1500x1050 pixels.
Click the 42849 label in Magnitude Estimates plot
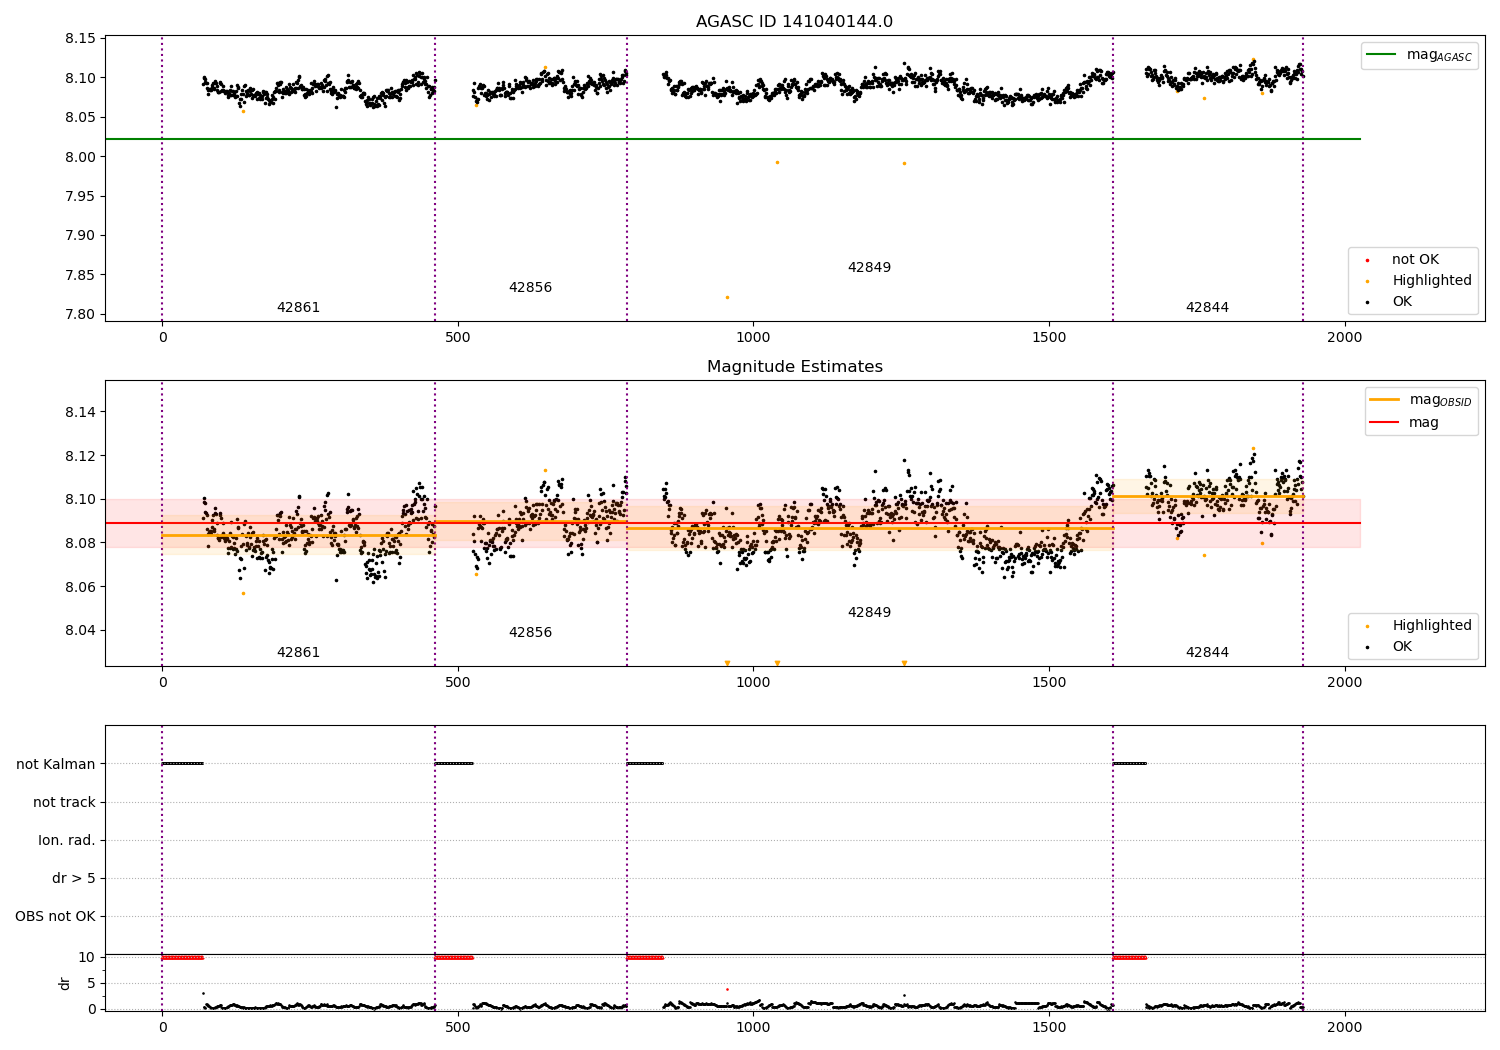coord(869,613)
